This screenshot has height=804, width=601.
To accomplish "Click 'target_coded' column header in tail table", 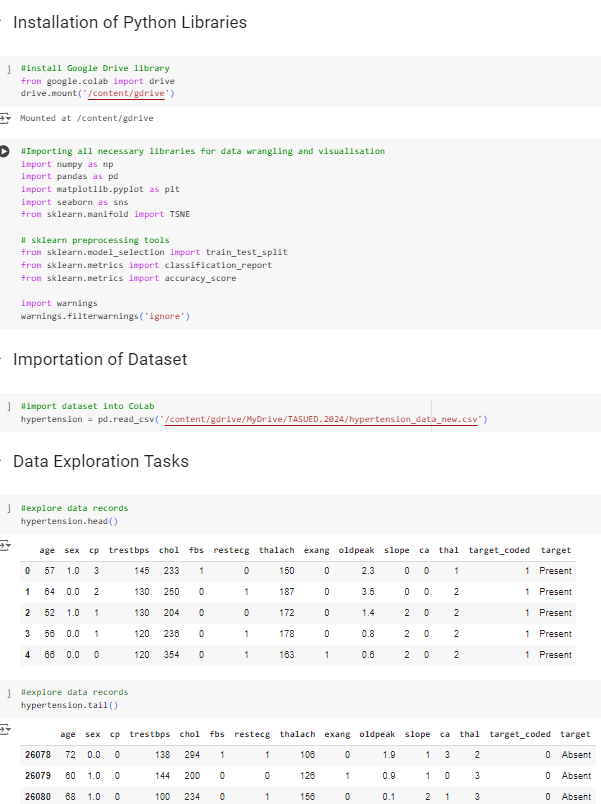I will 519,734.
